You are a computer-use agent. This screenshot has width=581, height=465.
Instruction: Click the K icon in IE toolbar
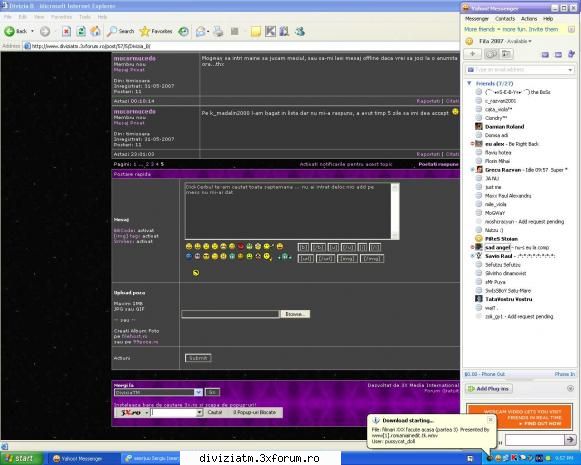[x=270, y=31]
